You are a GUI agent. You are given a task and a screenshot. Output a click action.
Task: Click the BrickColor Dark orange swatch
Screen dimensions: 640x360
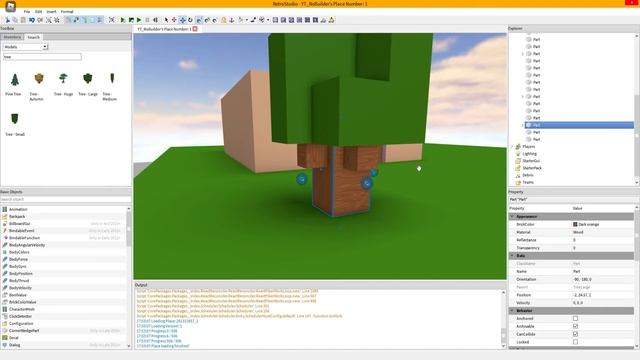point(575,224)
